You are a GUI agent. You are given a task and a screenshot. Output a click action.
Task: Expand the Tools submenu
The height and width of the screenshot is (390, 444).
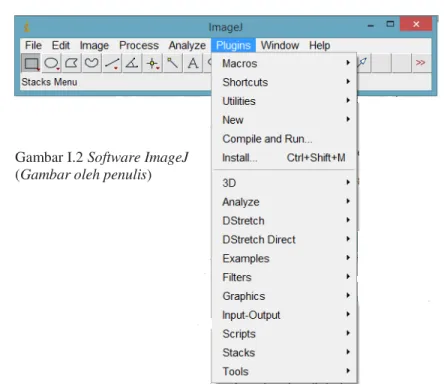point(285,371)
